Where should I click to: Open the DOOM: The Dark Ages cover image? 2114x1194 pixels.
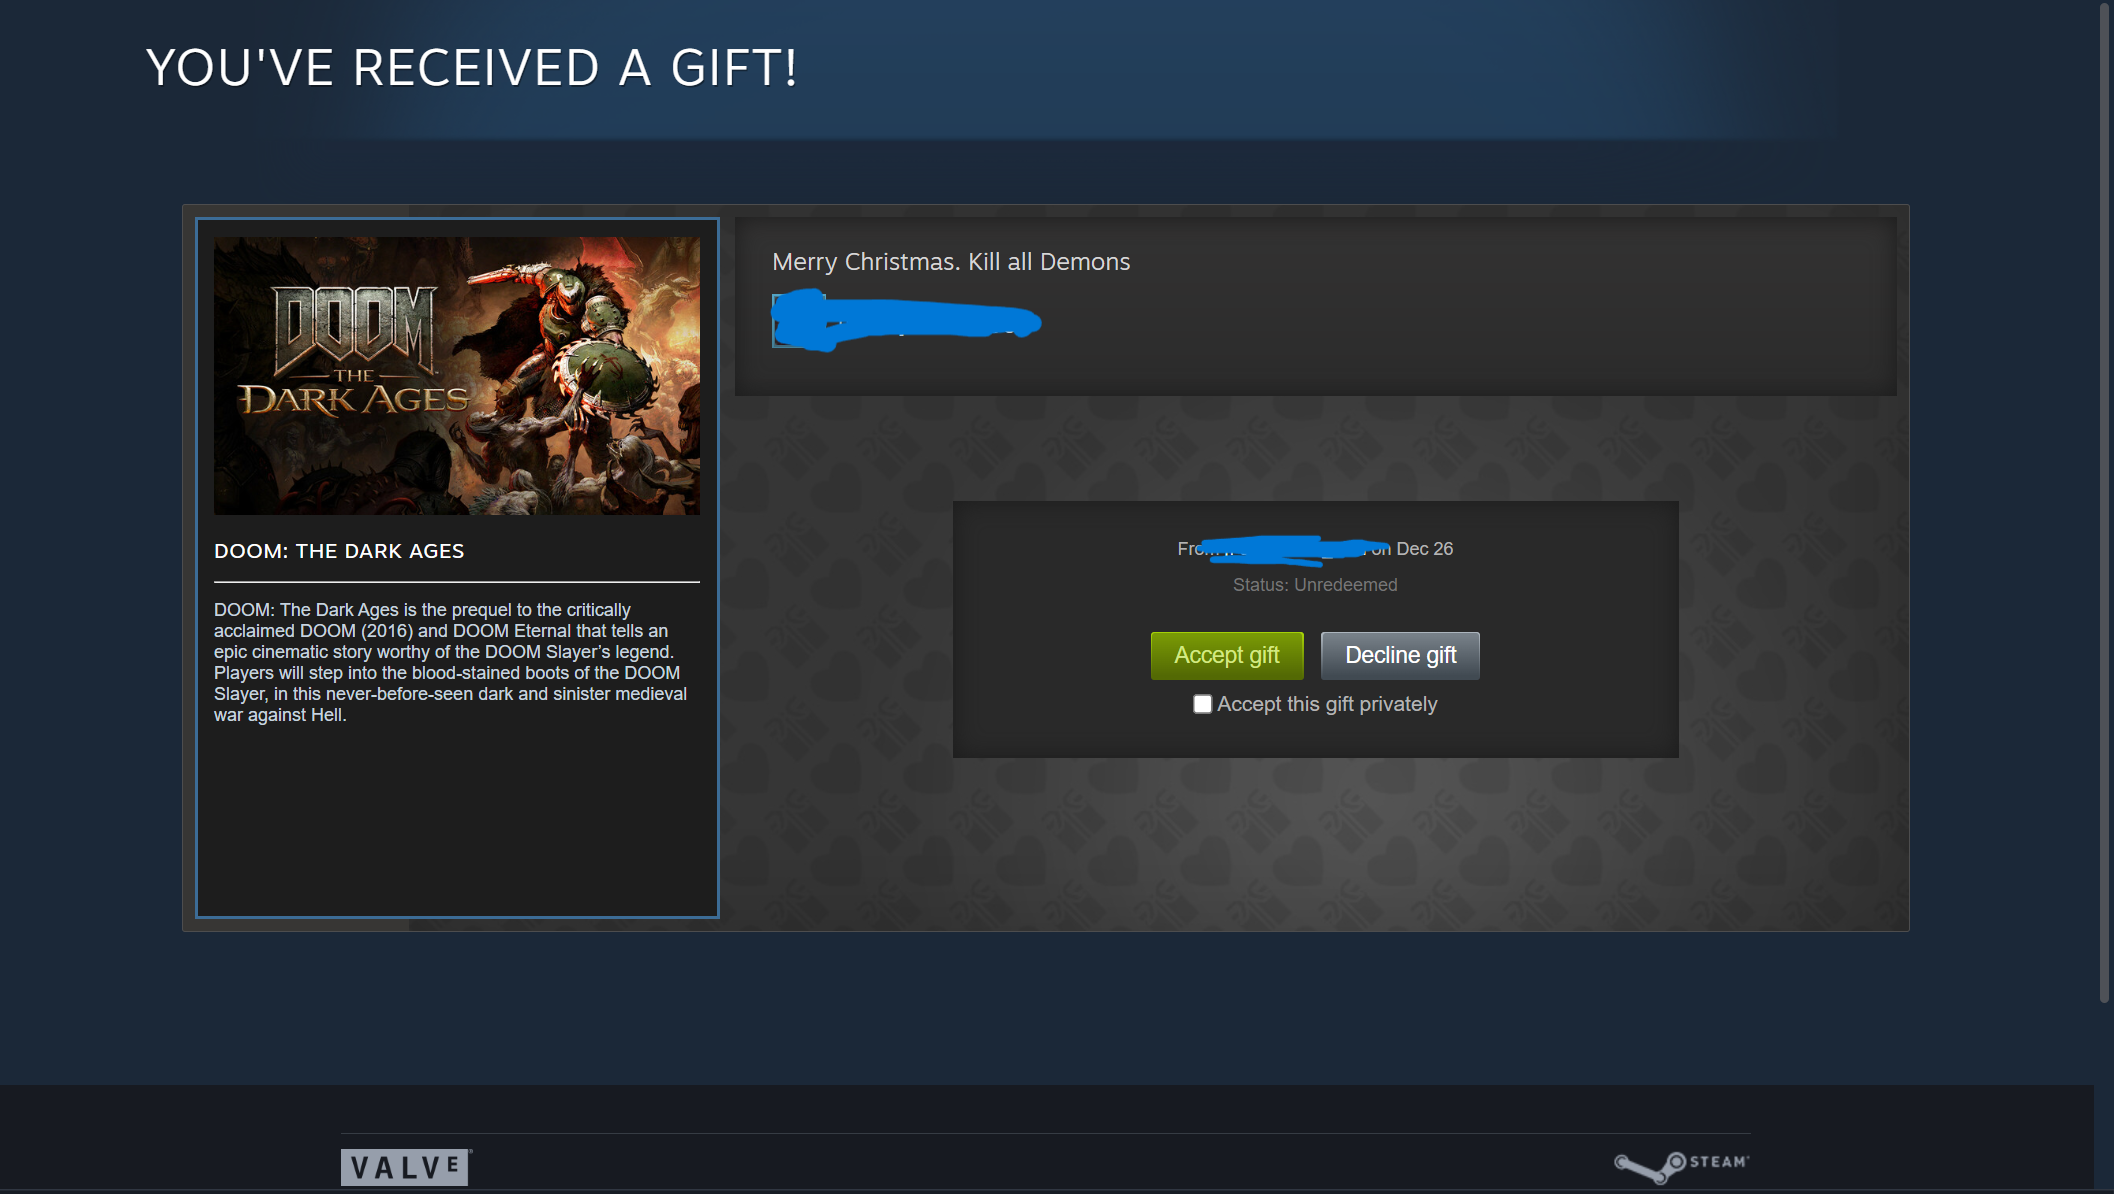tap(457, 376)
